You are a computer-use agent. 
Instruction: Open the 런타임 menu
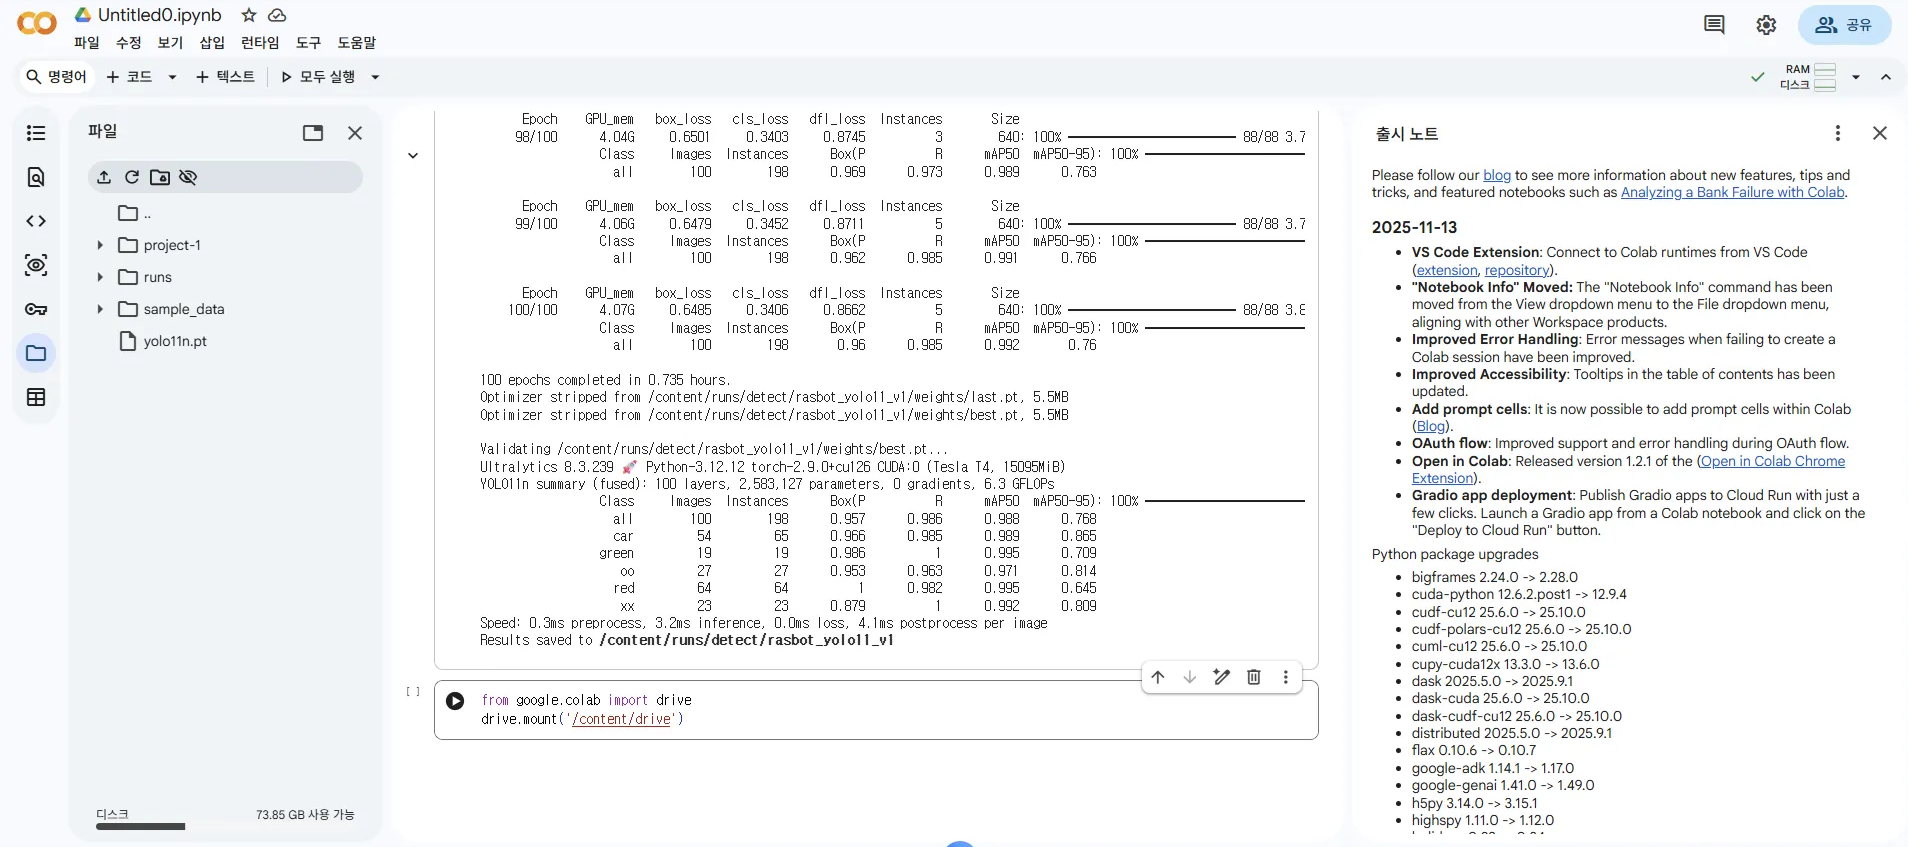coord(260,43)
